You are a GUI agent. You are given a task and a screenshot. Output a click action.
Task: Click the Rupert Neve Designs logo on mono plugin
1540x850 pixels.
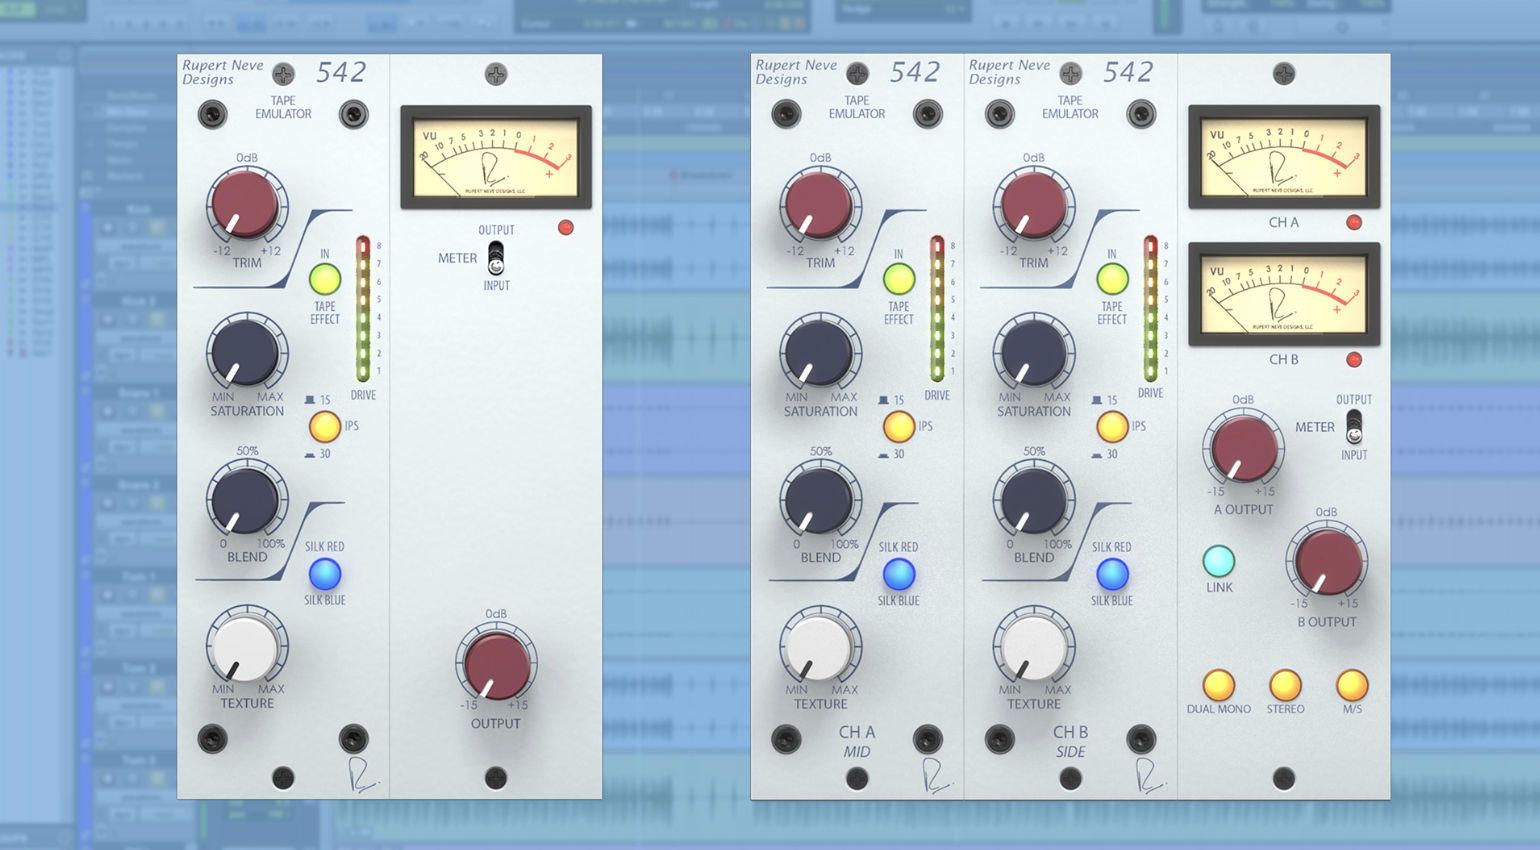tap(223, 72)
